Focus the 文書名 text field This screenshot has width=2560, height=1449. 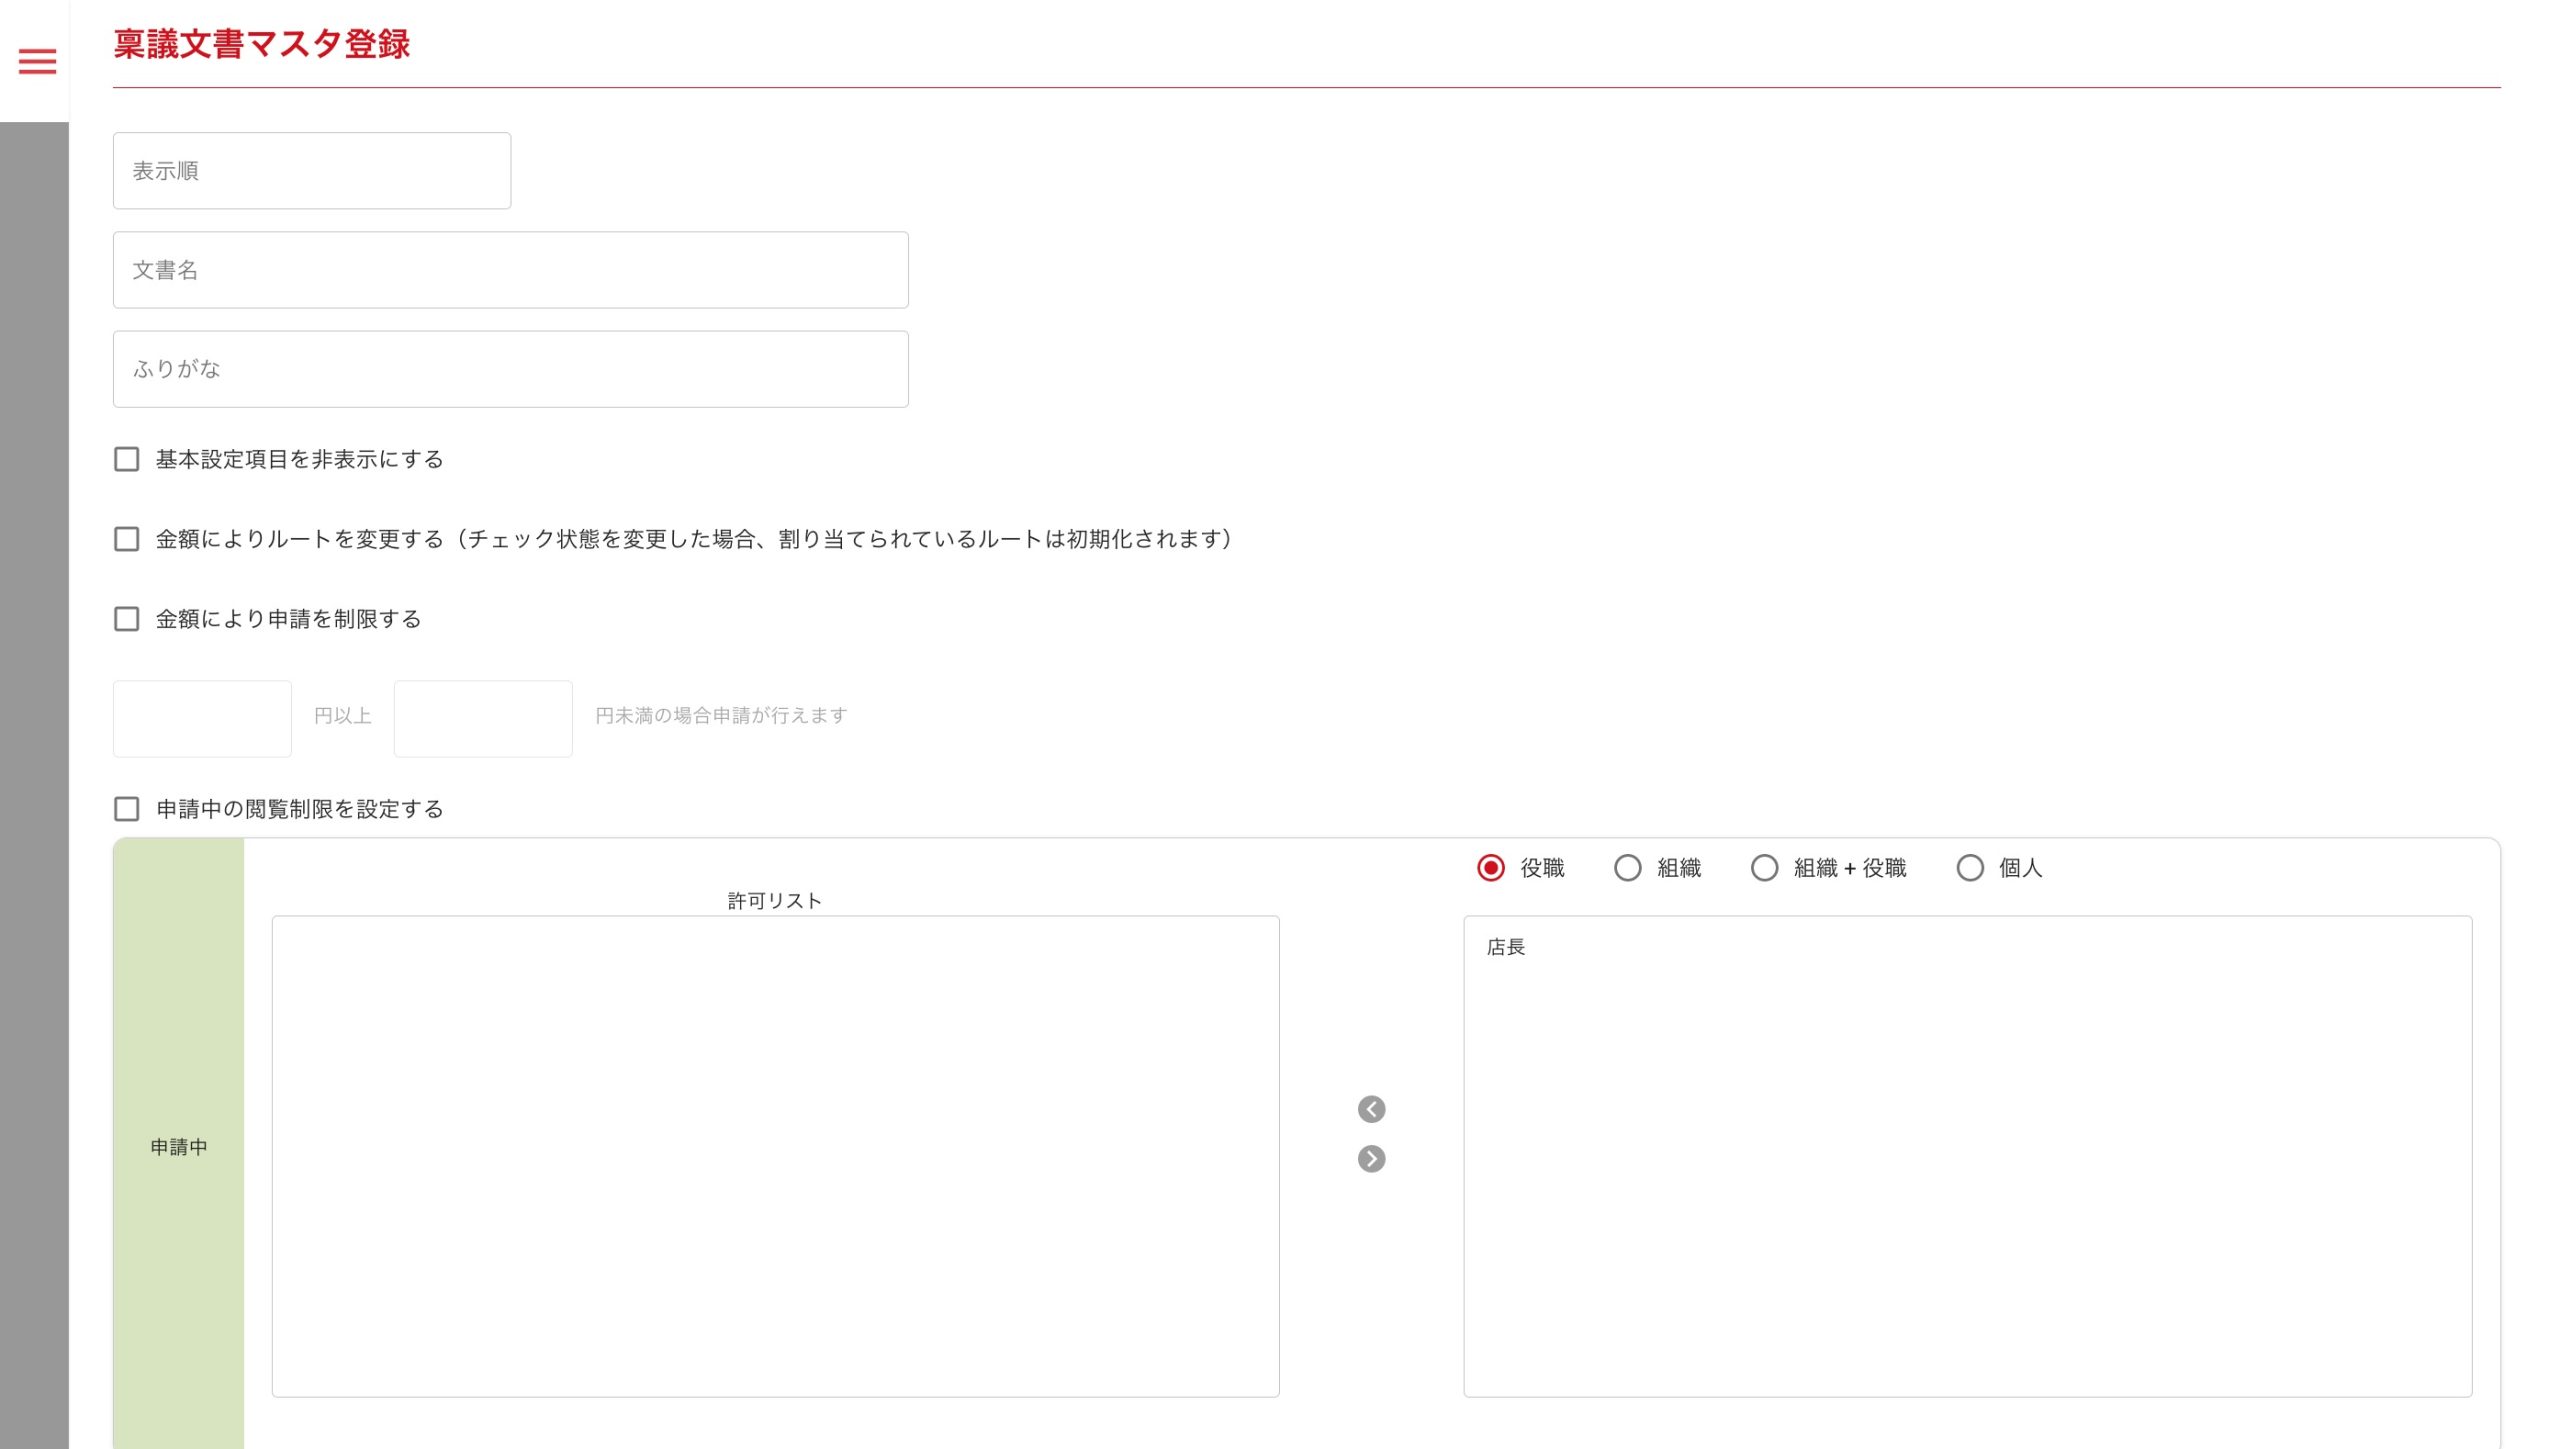point(510,270)
